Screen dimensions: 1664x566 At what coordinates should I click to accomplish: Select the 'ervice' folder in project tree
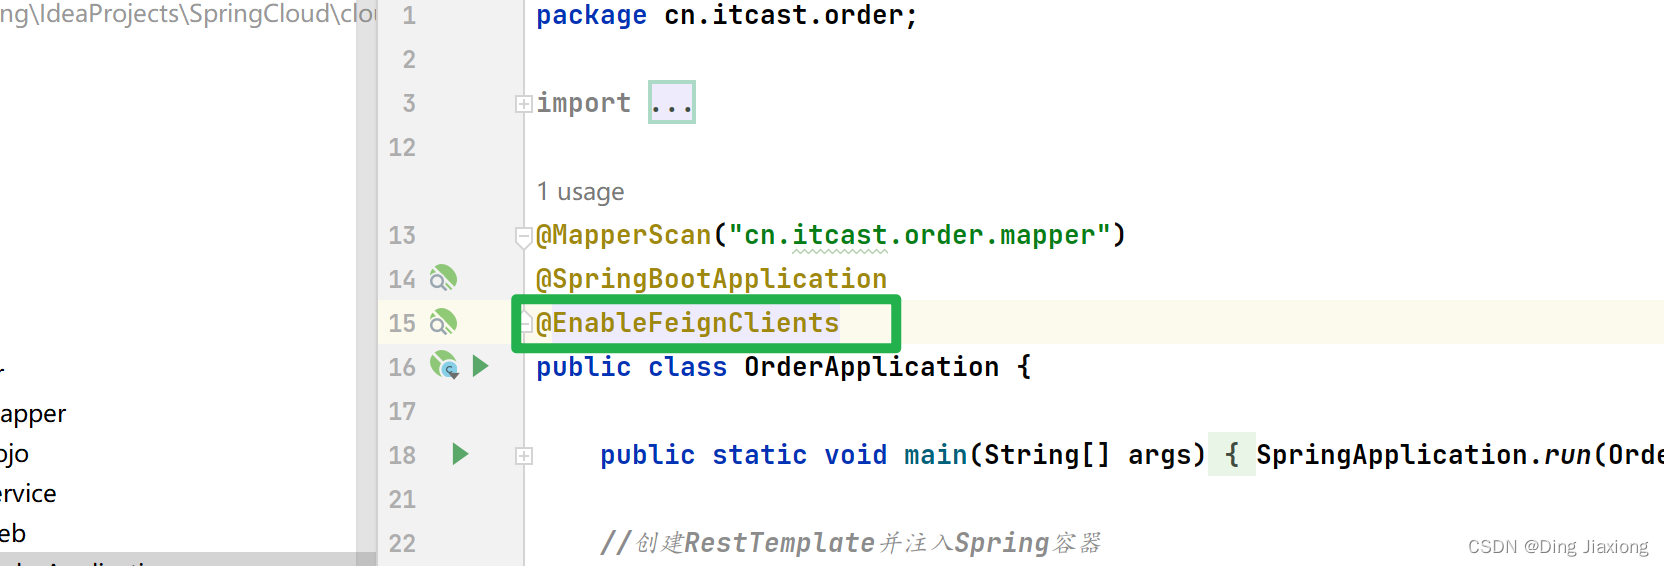[x=28, y=494]
